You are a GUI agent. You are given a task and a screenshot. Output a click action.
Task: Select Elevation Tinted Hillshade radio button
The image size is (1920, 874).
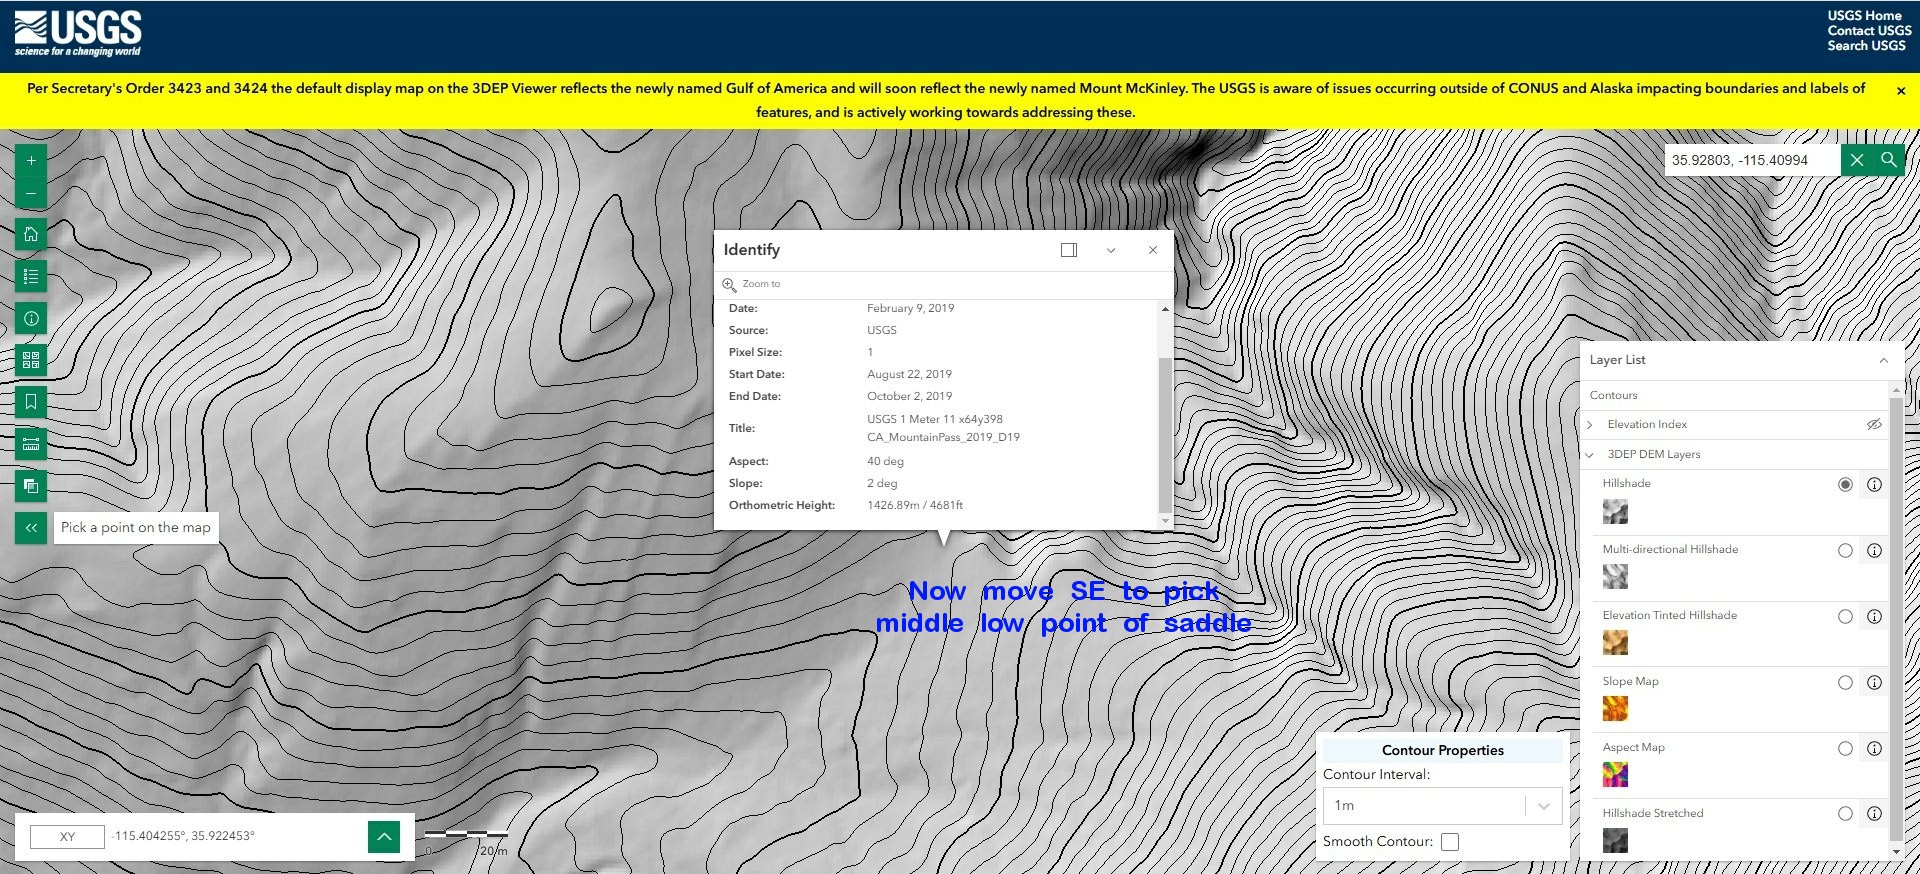pyautogui.click(x=1846, y=617)
